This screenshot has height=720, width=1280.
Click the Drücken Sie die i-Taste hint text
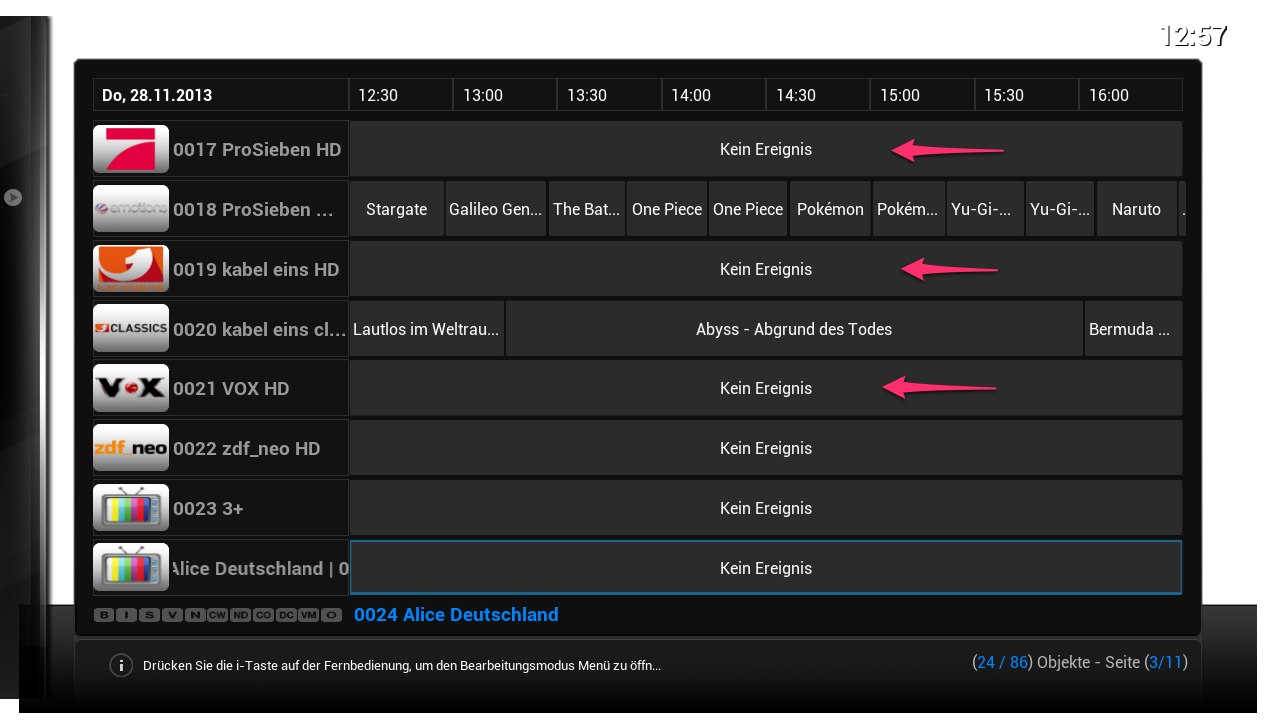point(402,665)
